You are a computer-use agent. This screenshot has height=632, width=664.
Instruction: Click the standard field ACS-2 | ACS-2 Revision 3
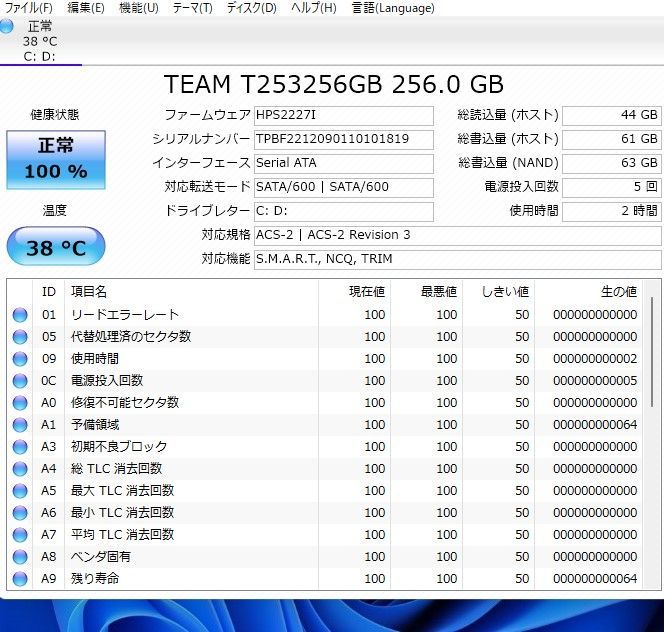pyautogui.click(x=457, y=235)
